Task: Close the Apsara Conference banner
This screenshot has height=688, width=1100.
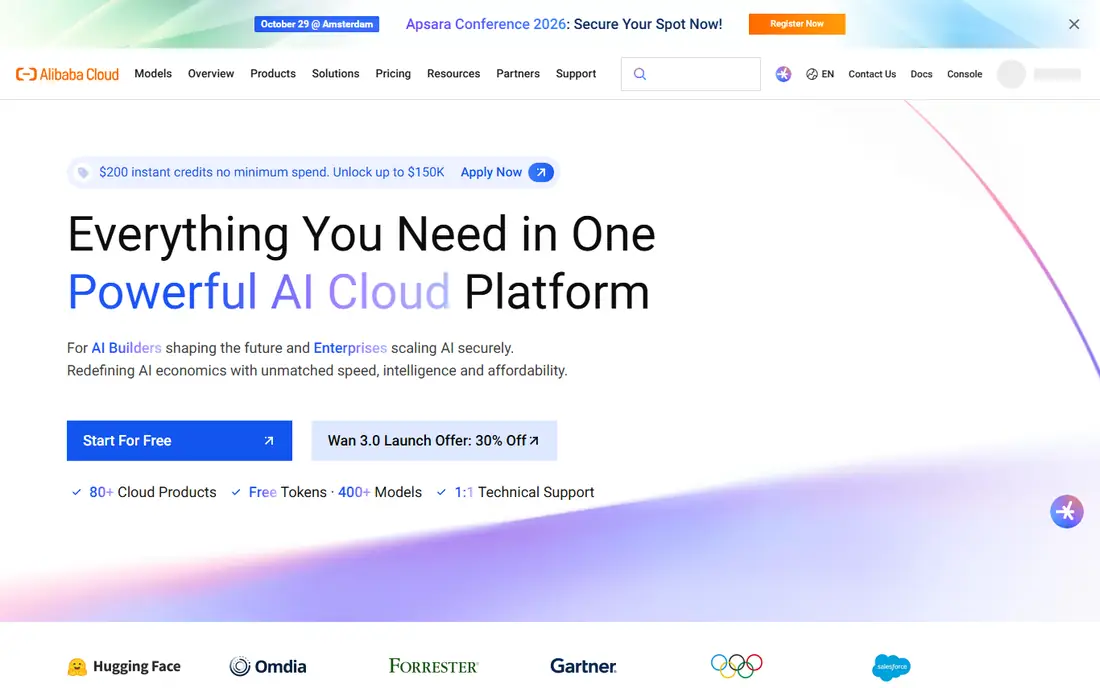Action: 1073,24
